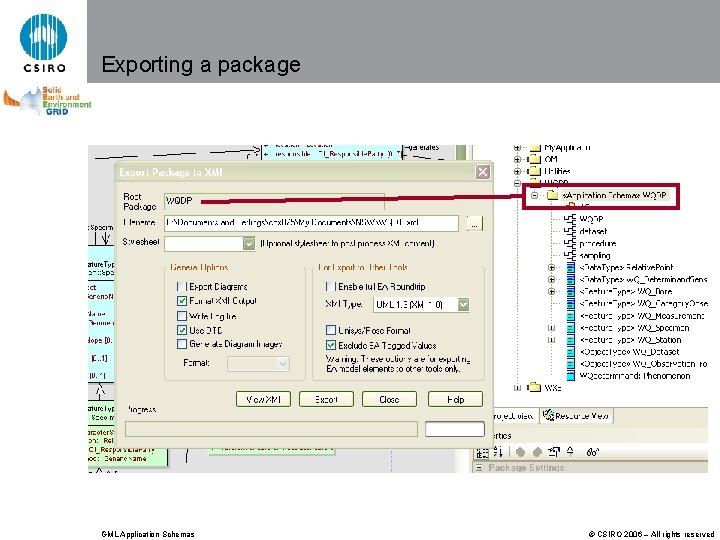Image resolution: width=720 pixels, height=540 pixels.
Task: Enable Generate Diagram Images checkbox
Action: [182, 344]
